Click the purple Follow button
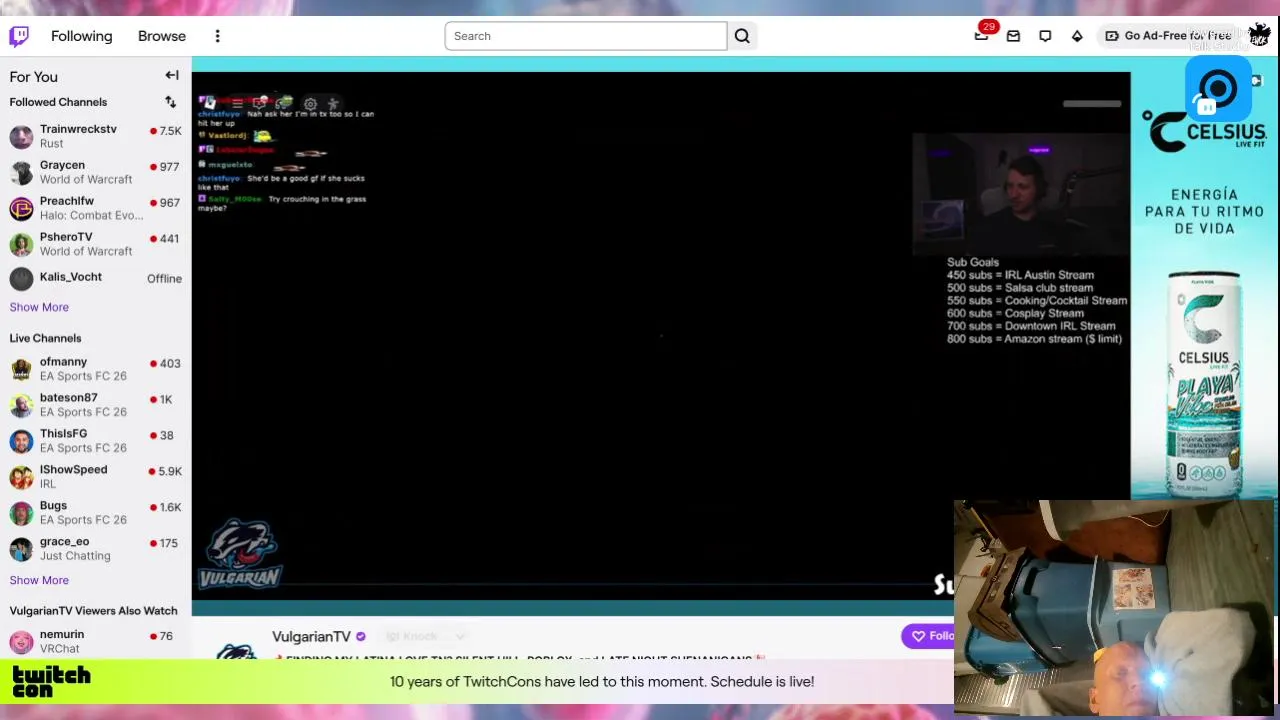The image size is (1280, 720). [x=928, y=636]
